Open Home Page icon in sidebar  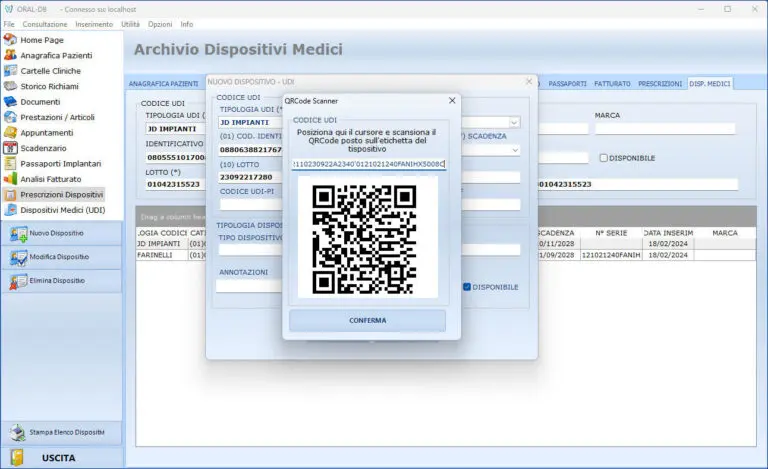coord(10,40)
